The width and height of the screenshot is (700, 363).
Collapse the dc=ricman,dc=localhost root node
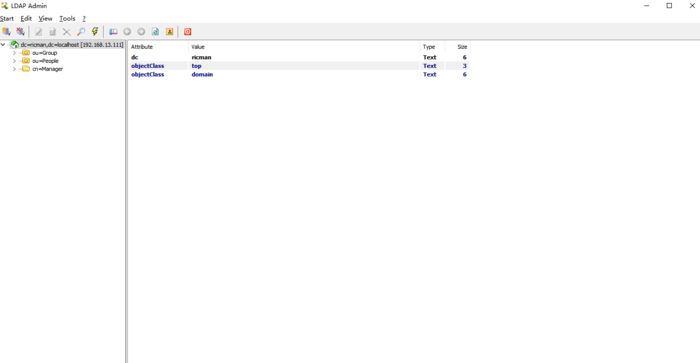pos(3,45)
